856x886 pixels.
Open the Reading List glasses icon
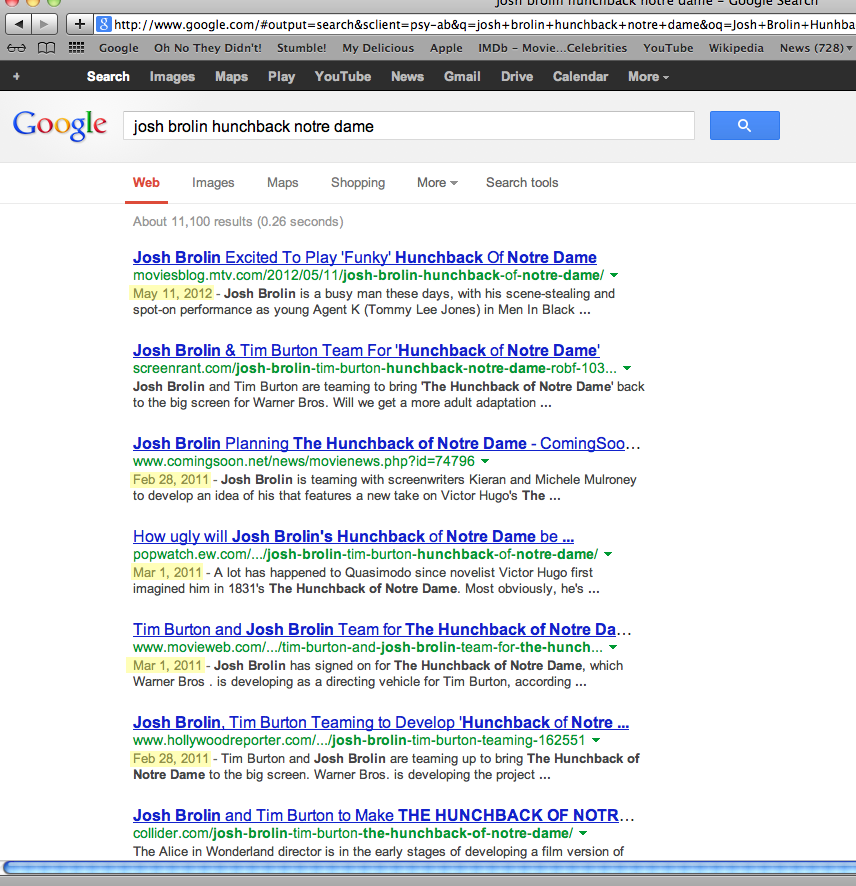point(17,48)
